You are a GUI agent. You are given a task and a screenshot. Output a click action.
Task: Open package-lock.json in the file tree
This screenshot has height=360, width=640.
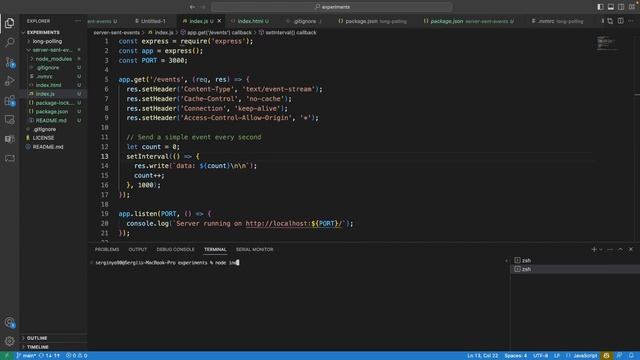tap(55, 103)
